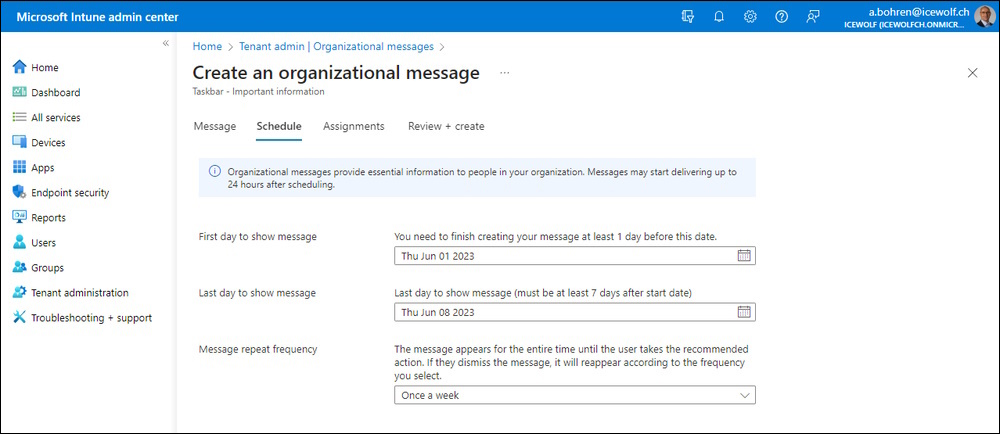This screenshot has height=434, width=1000.
Task: Open Tenant admin Organizational messages breadcrumb
Action: pos(336,47)
